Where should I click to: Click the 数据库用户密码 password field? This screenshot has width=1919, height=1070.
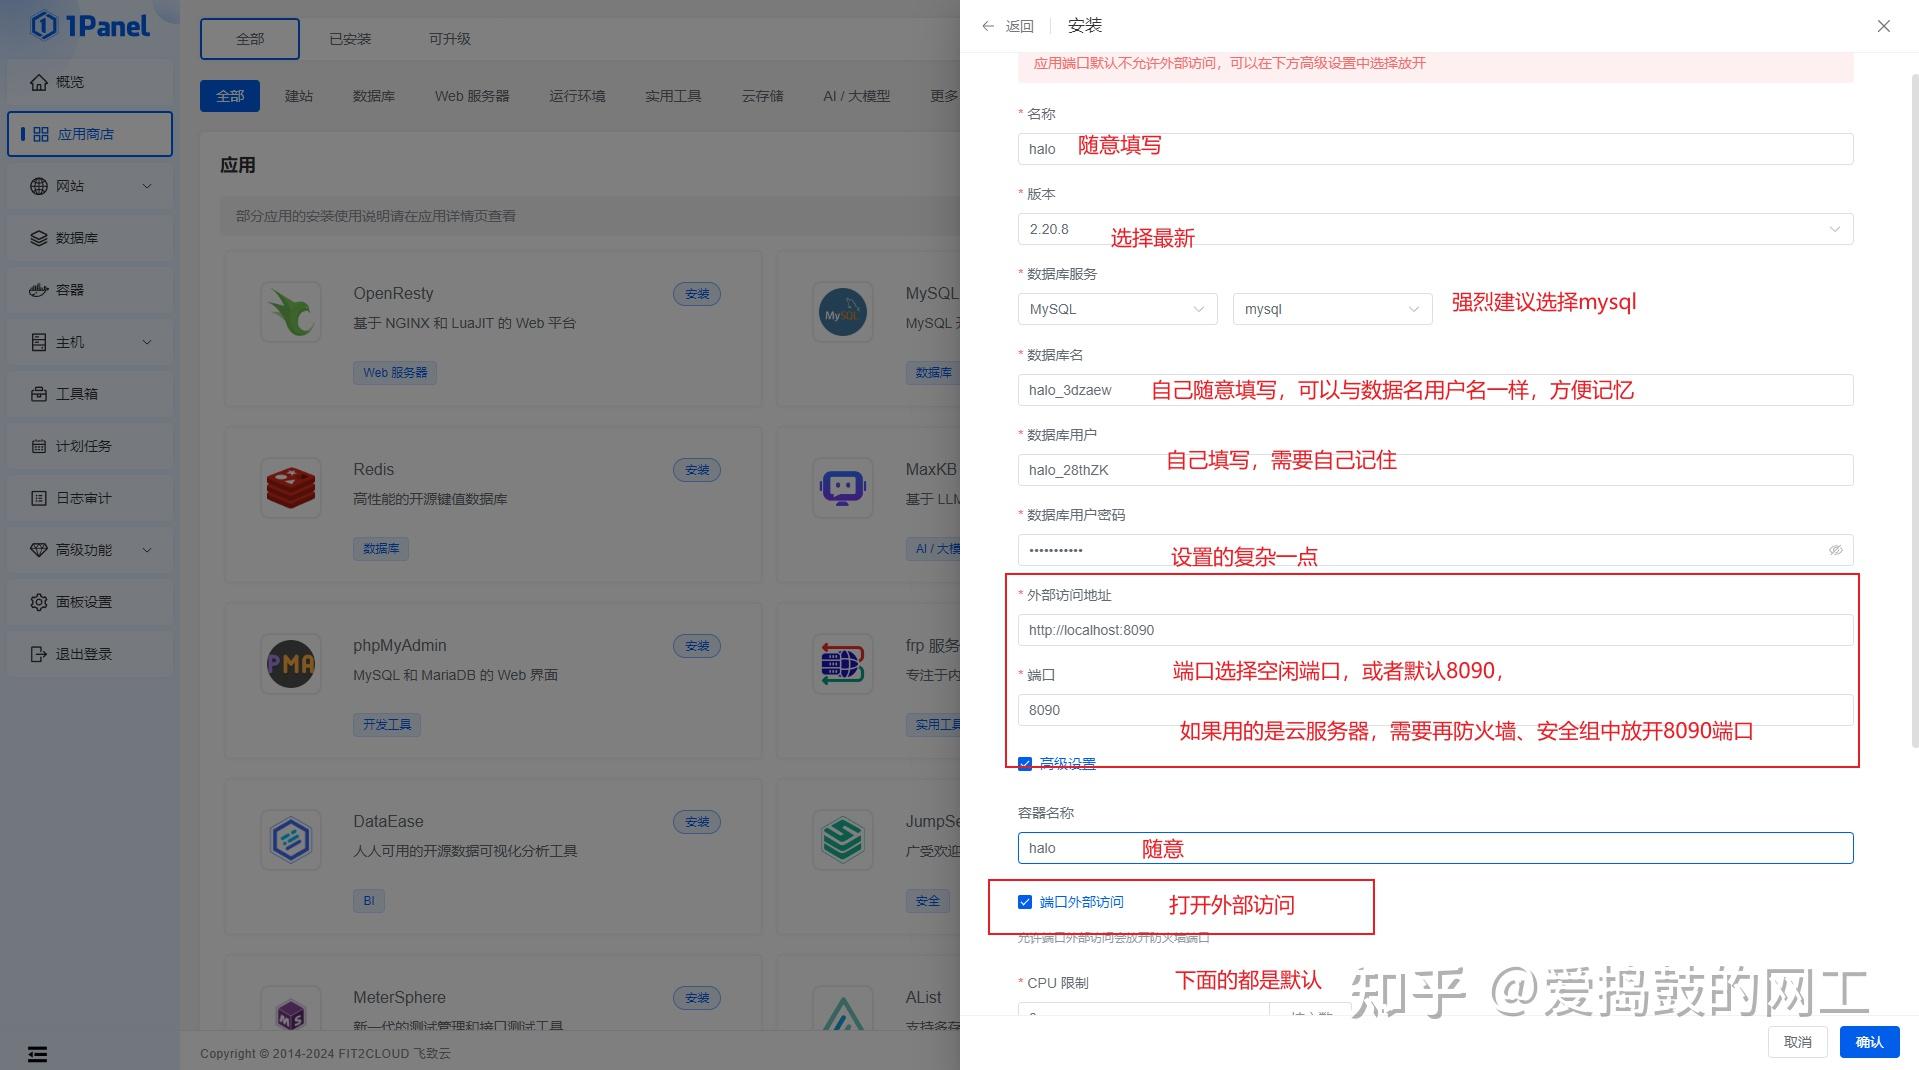pos(1435,550)
